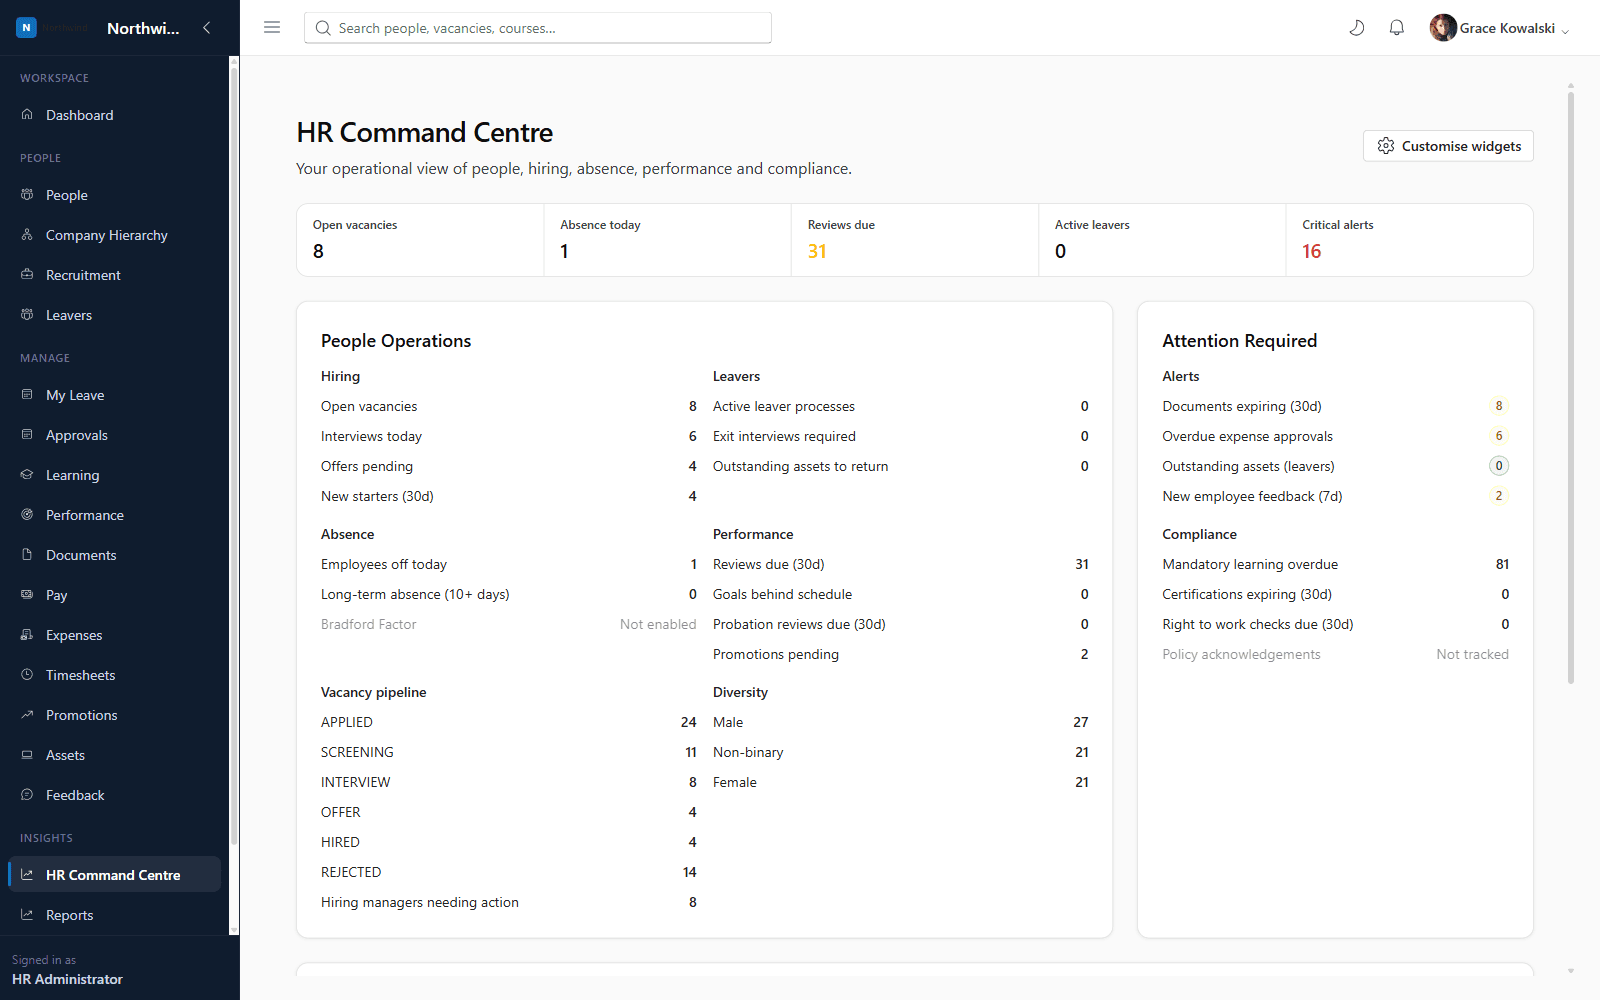This screenshot has height=1000, width=1600.
Task: Click the Critical alerts summary card
Action: point(1409,240)
